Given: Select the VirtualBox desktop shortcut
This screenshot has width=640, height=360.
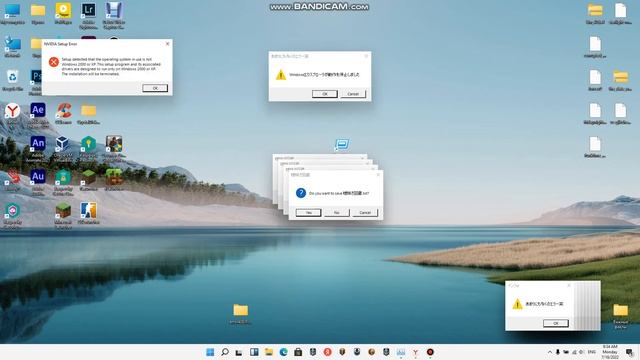Looking at the screenshot, I should (62, 143).
